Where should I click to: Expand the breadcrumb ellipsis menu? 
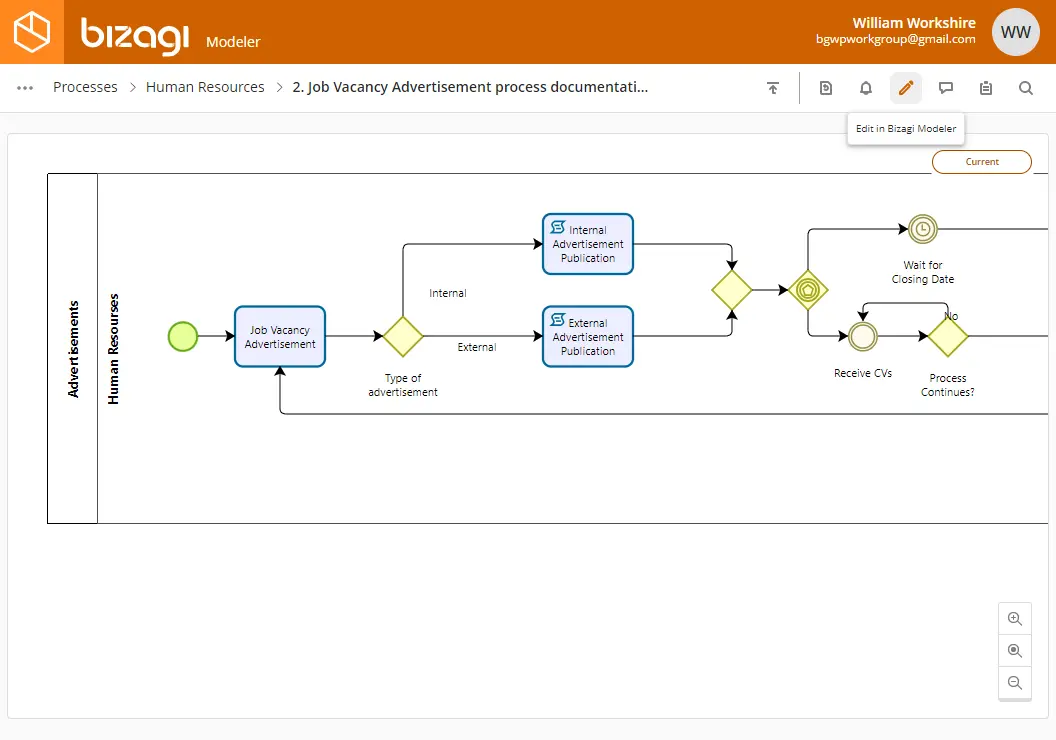point(25,88)
